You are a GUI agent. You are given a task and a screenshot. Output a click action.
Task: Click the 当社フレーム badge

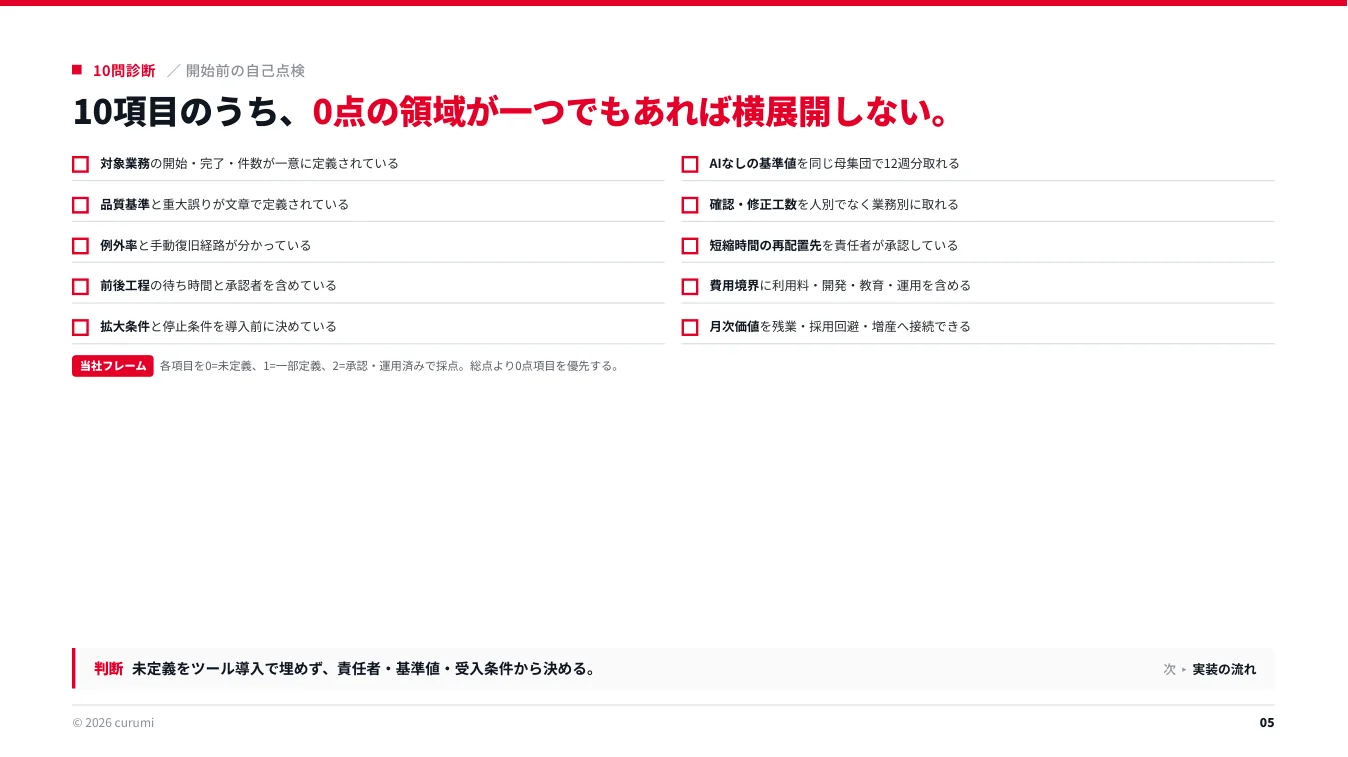113,366
